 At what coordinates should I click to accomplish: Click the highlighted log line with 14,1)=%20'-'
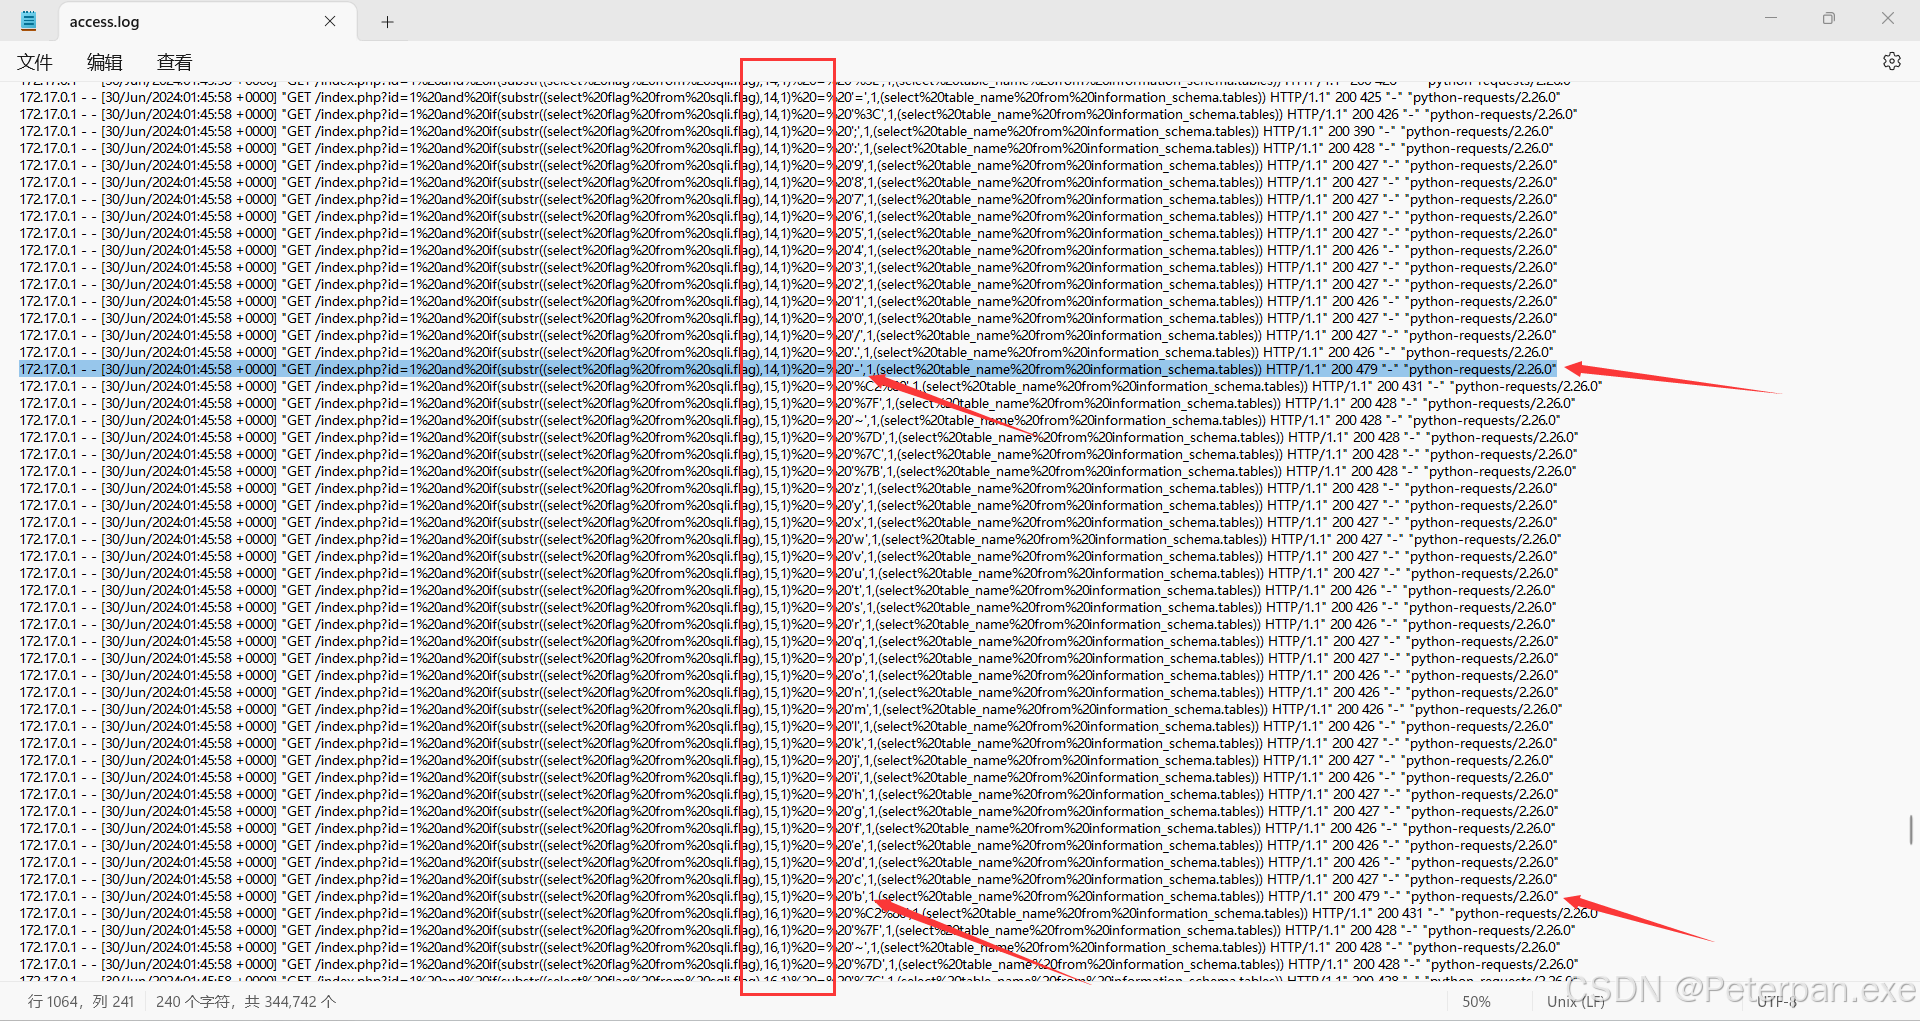788,369
